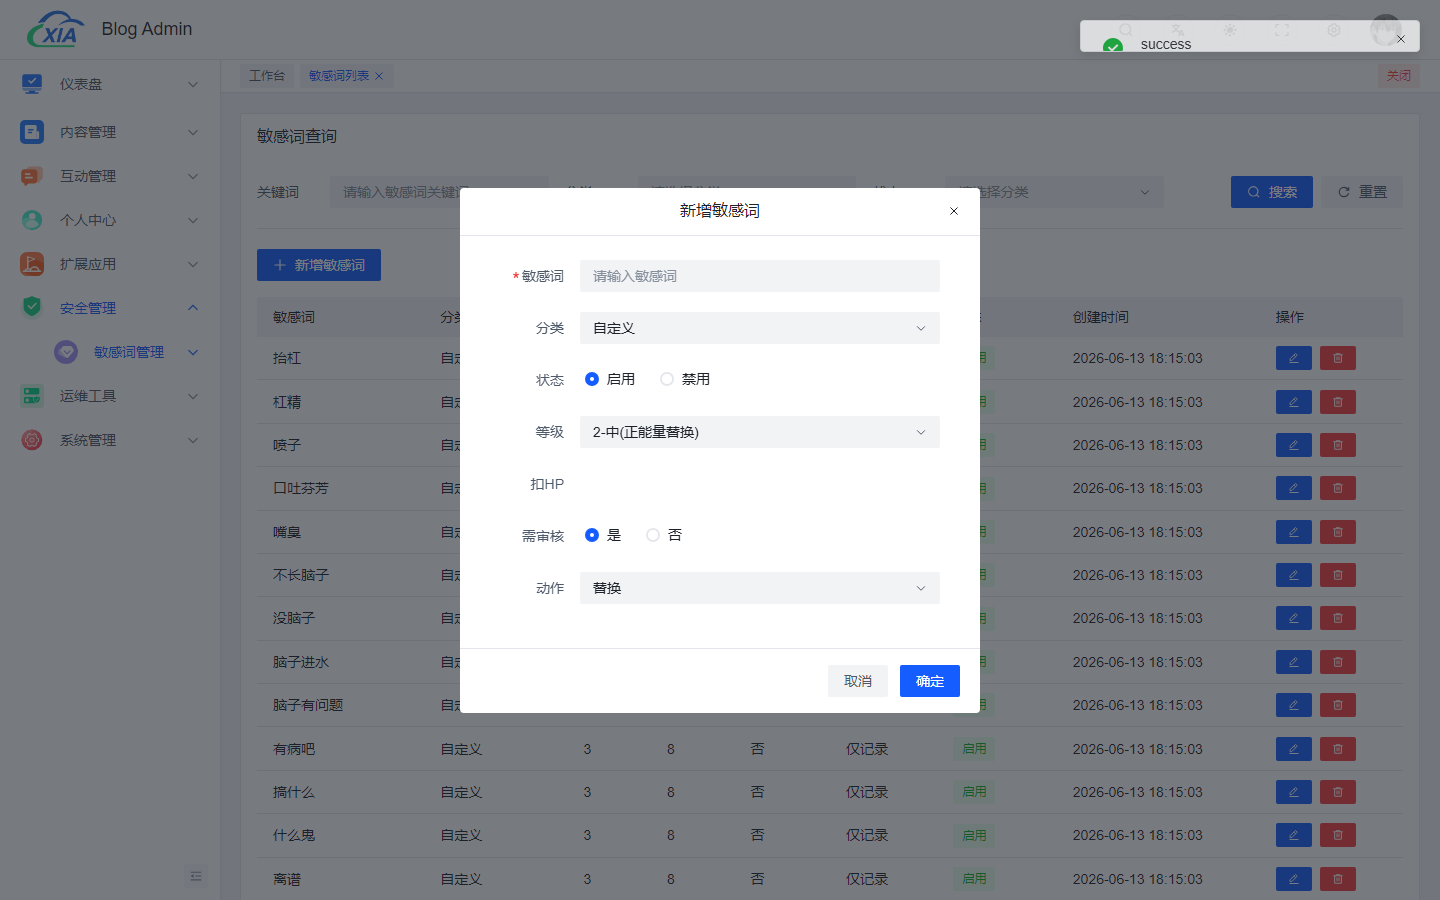The width and height of the screenshot is (1440, 900).
Task: Edit the 搞什么 row
Action: (x=1293, y=792)
